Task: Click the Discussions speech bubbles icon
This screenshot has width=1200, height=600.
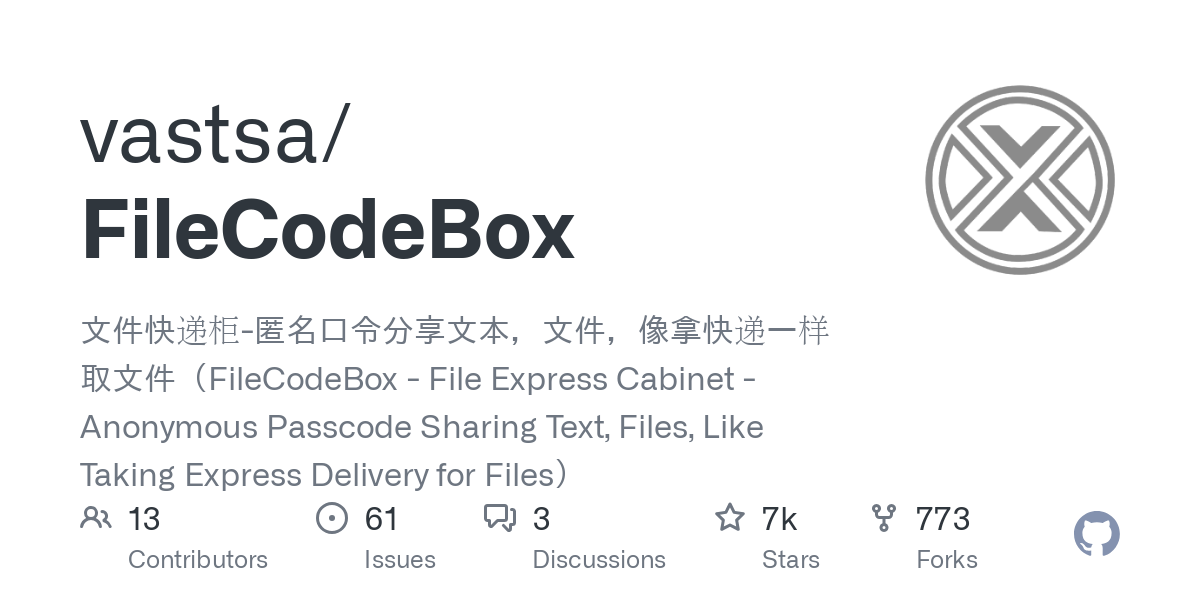Action: pyautogui.click(x=500, y=518)
